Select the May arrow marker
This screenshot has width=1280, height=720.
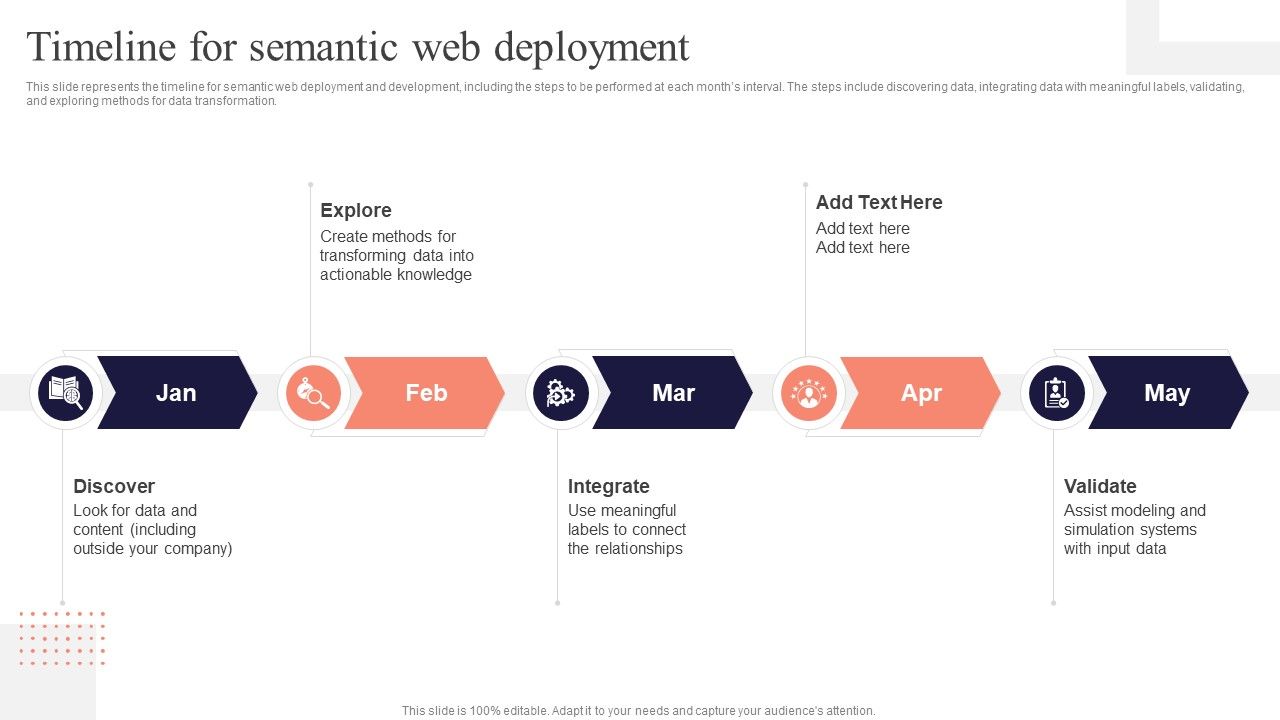[x=1168, y=393]
